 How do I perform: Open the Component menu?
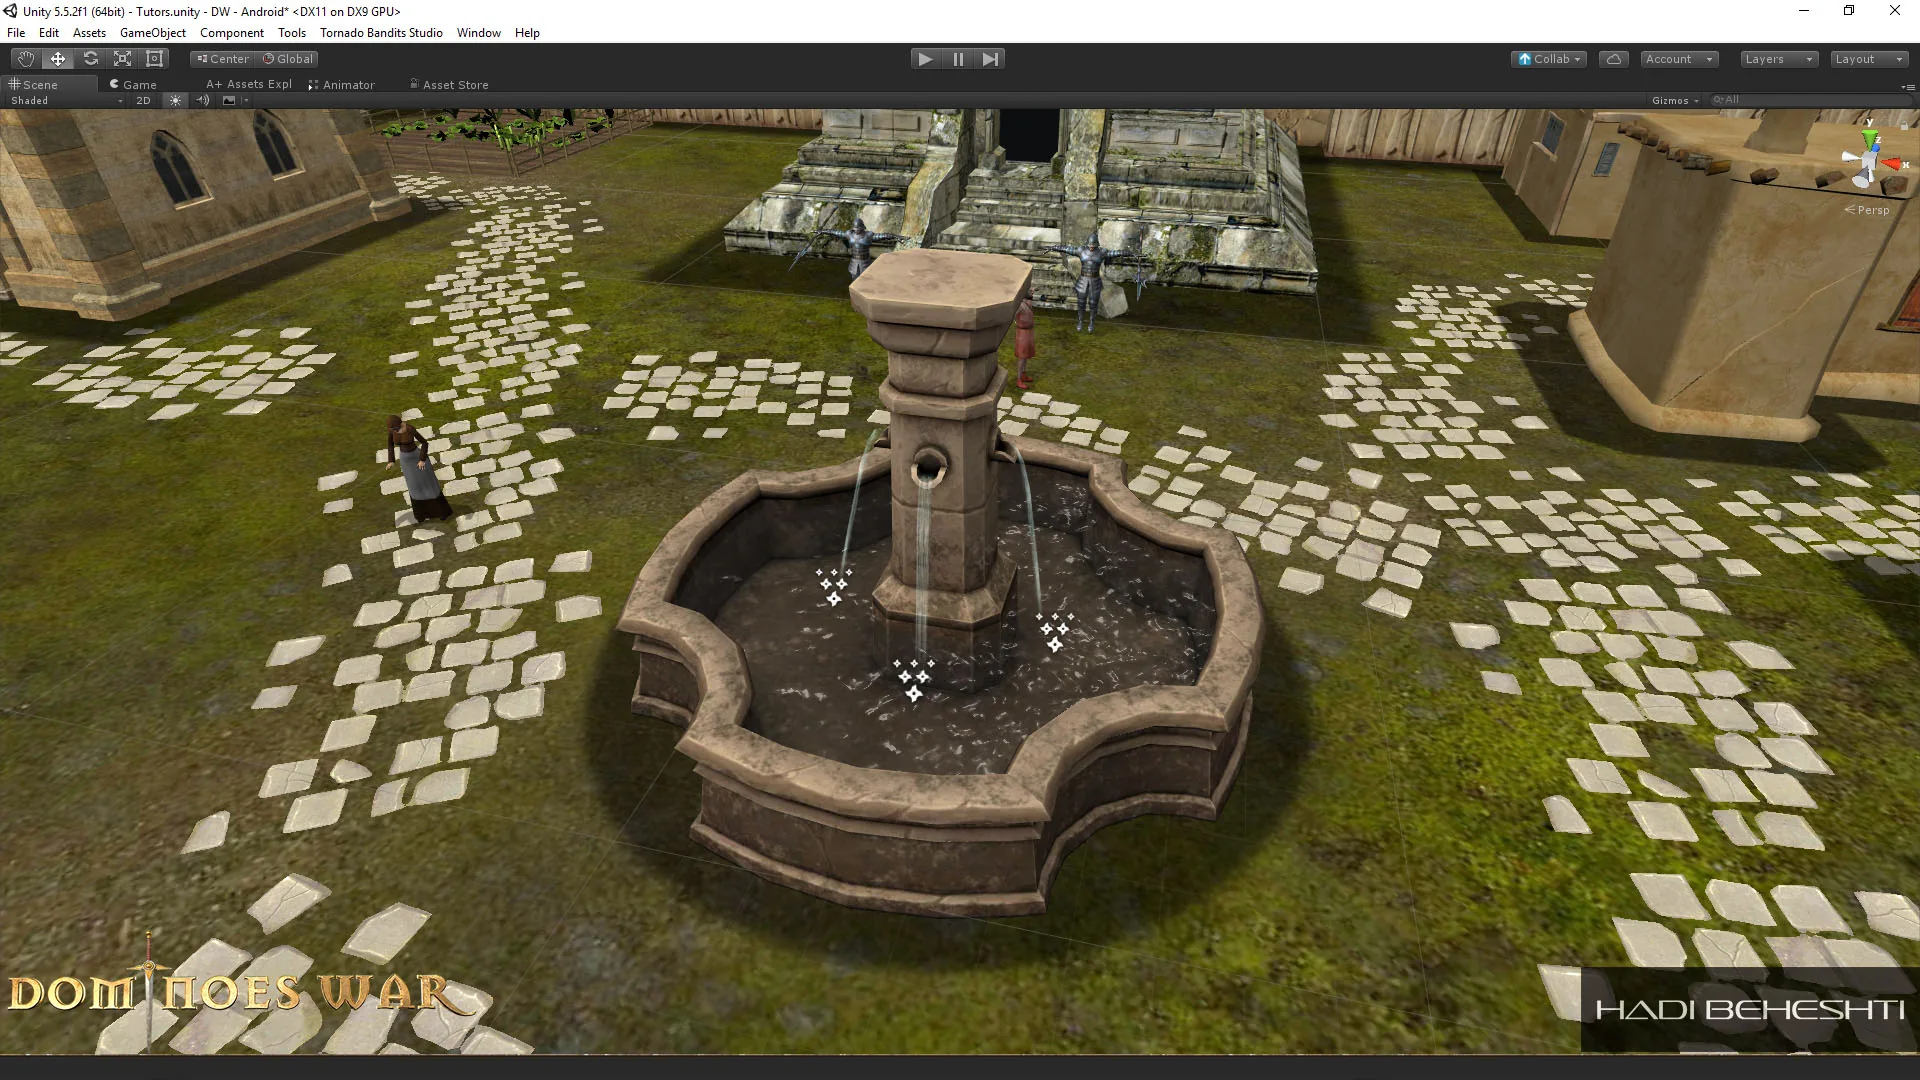(232, 33)
